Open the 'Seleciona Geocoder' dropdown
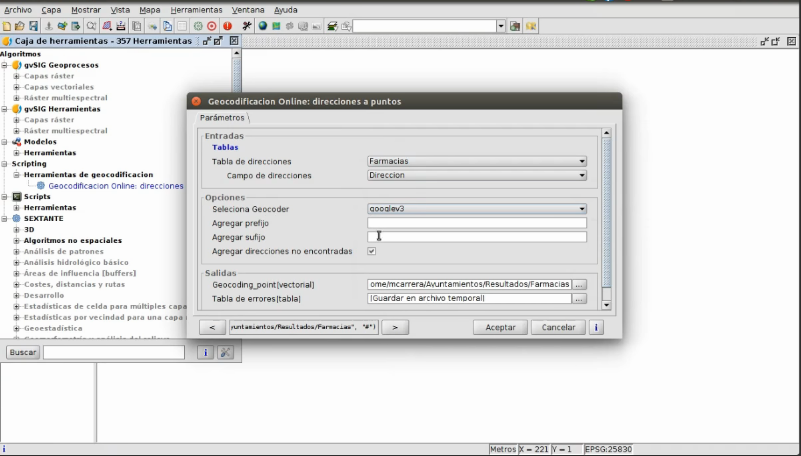Screen dimensions: 801x456 (x=476, y=209)
